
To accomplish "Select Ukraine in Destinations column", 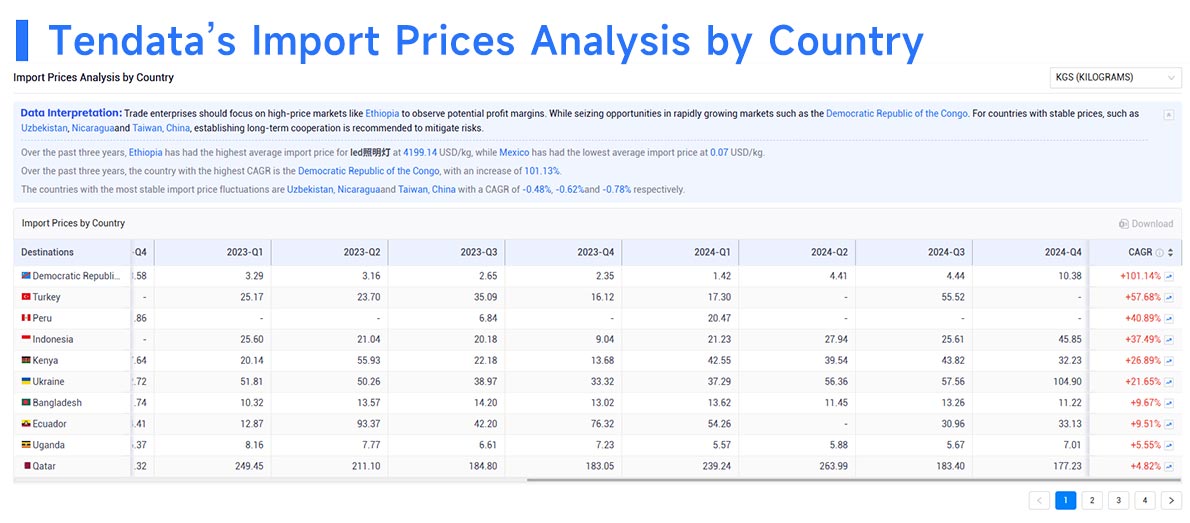I will pos(48,382).
